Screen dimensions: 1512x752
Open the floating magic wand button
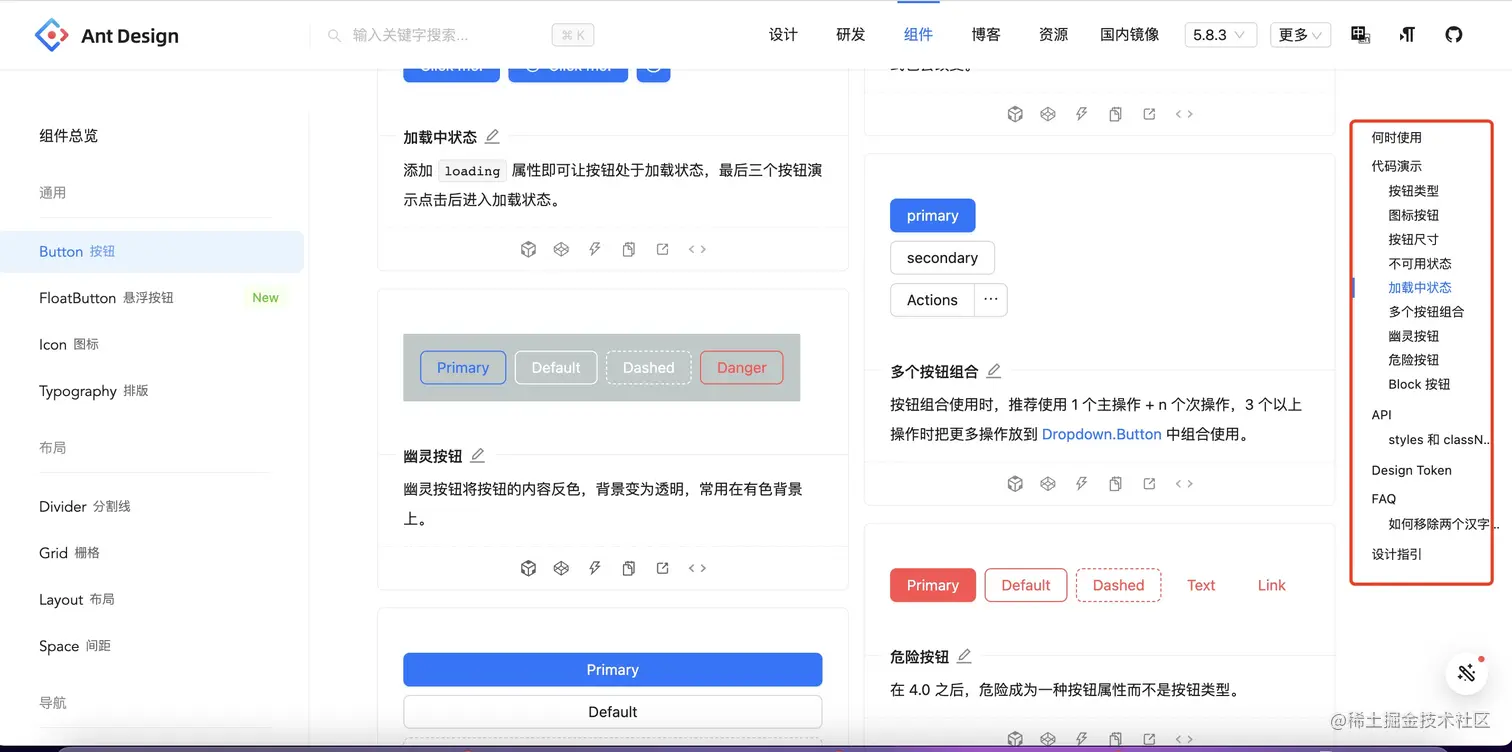(1467, 673)
